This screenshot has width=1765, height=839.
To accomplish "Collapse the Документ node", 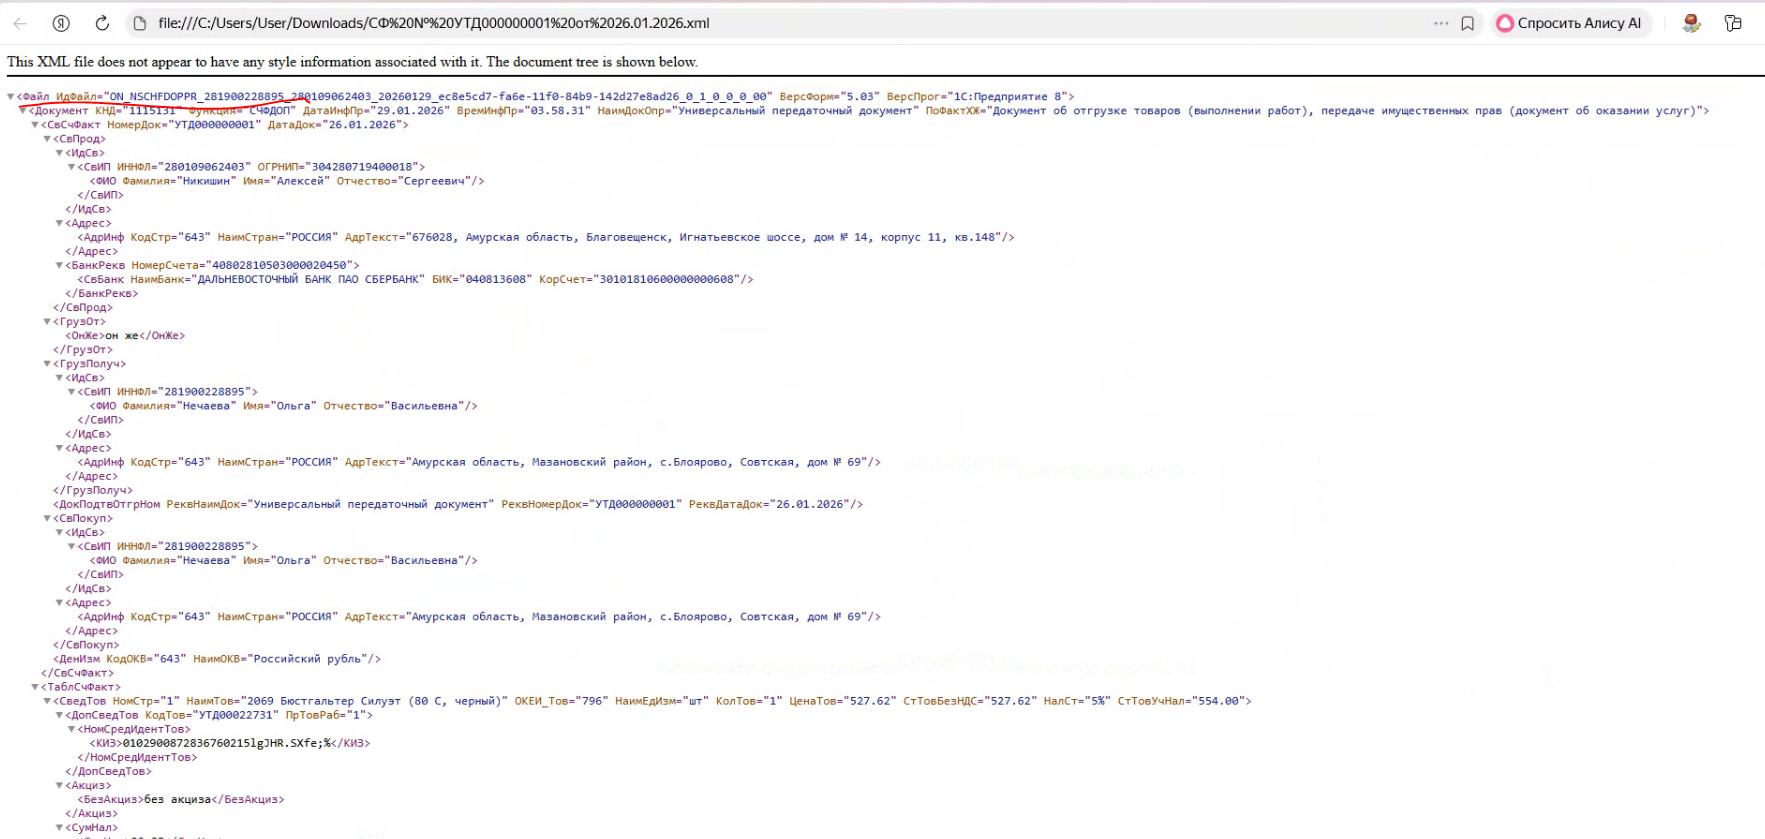I will coord(23,111).
